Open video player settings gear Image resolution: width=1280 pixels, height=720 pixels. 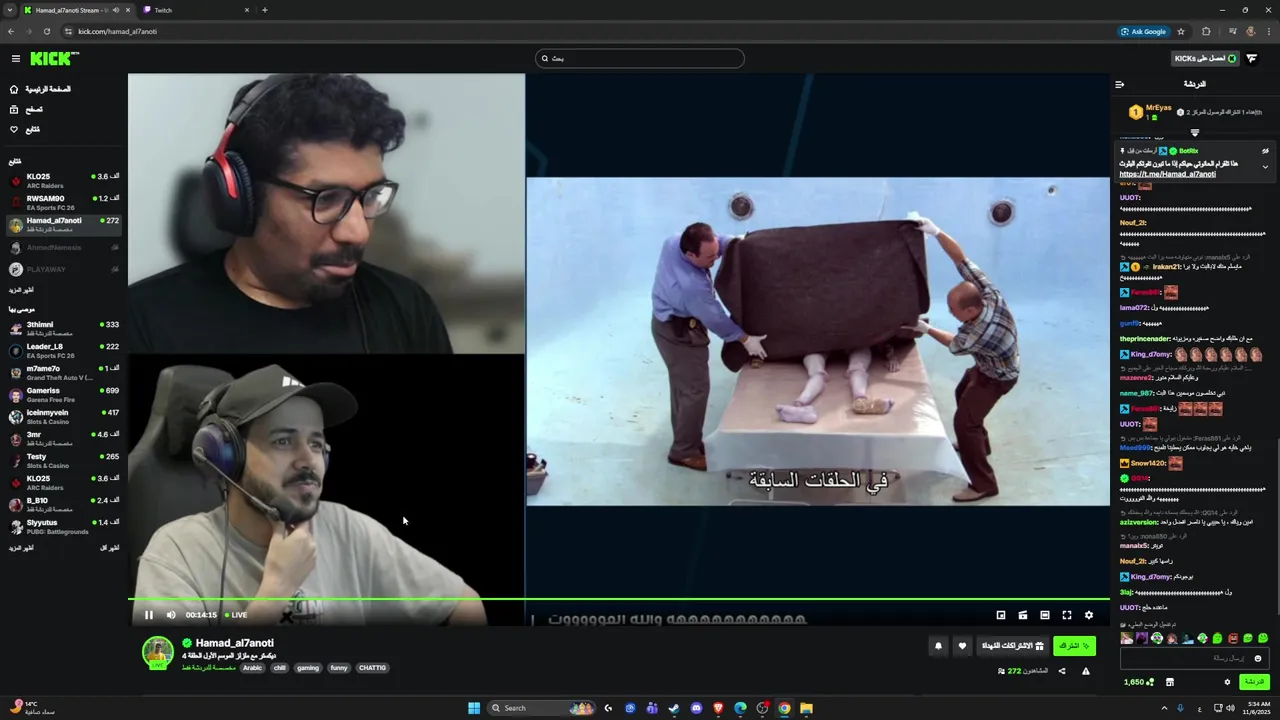tap(1089, 615)
